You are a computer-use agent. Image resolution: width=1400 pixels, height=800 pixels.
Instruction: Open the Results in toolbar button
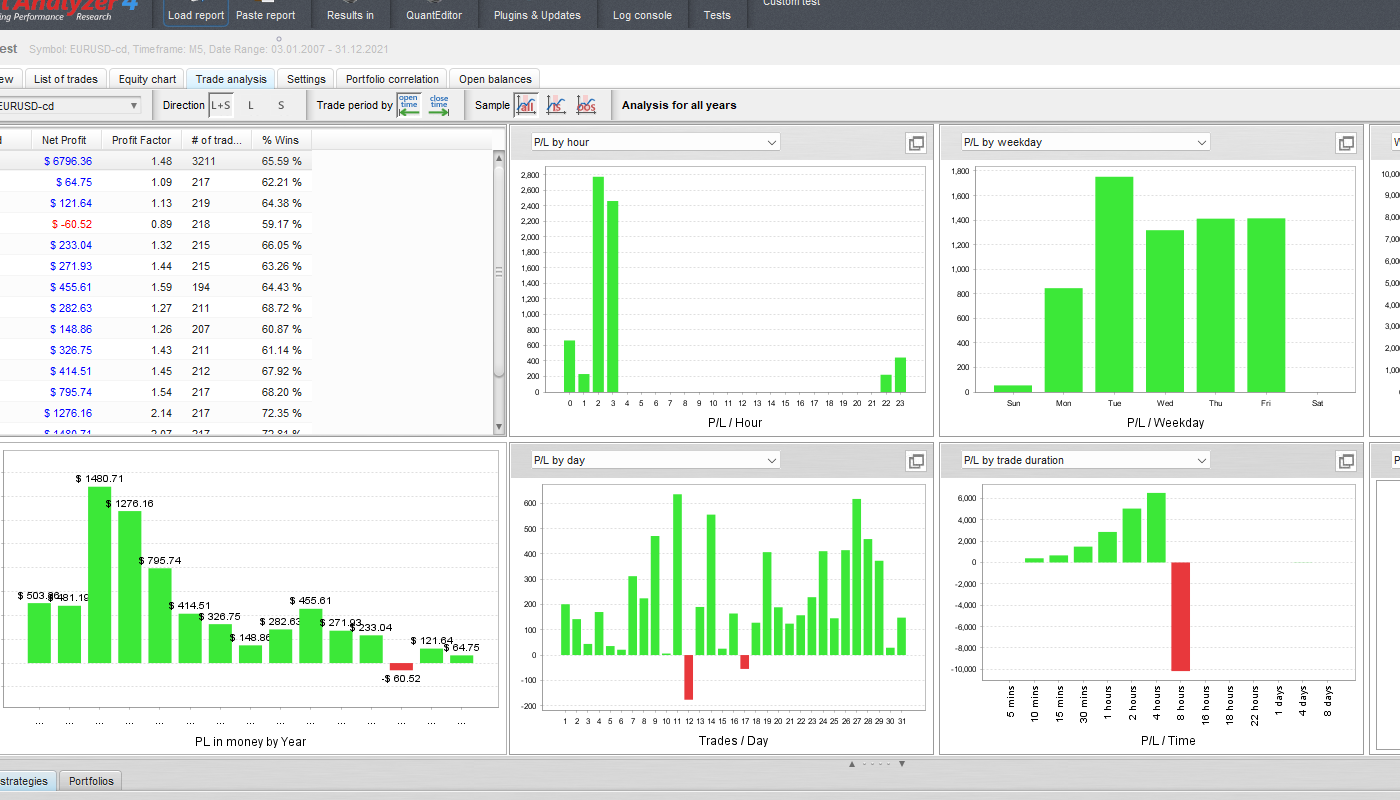coord(350,15)
